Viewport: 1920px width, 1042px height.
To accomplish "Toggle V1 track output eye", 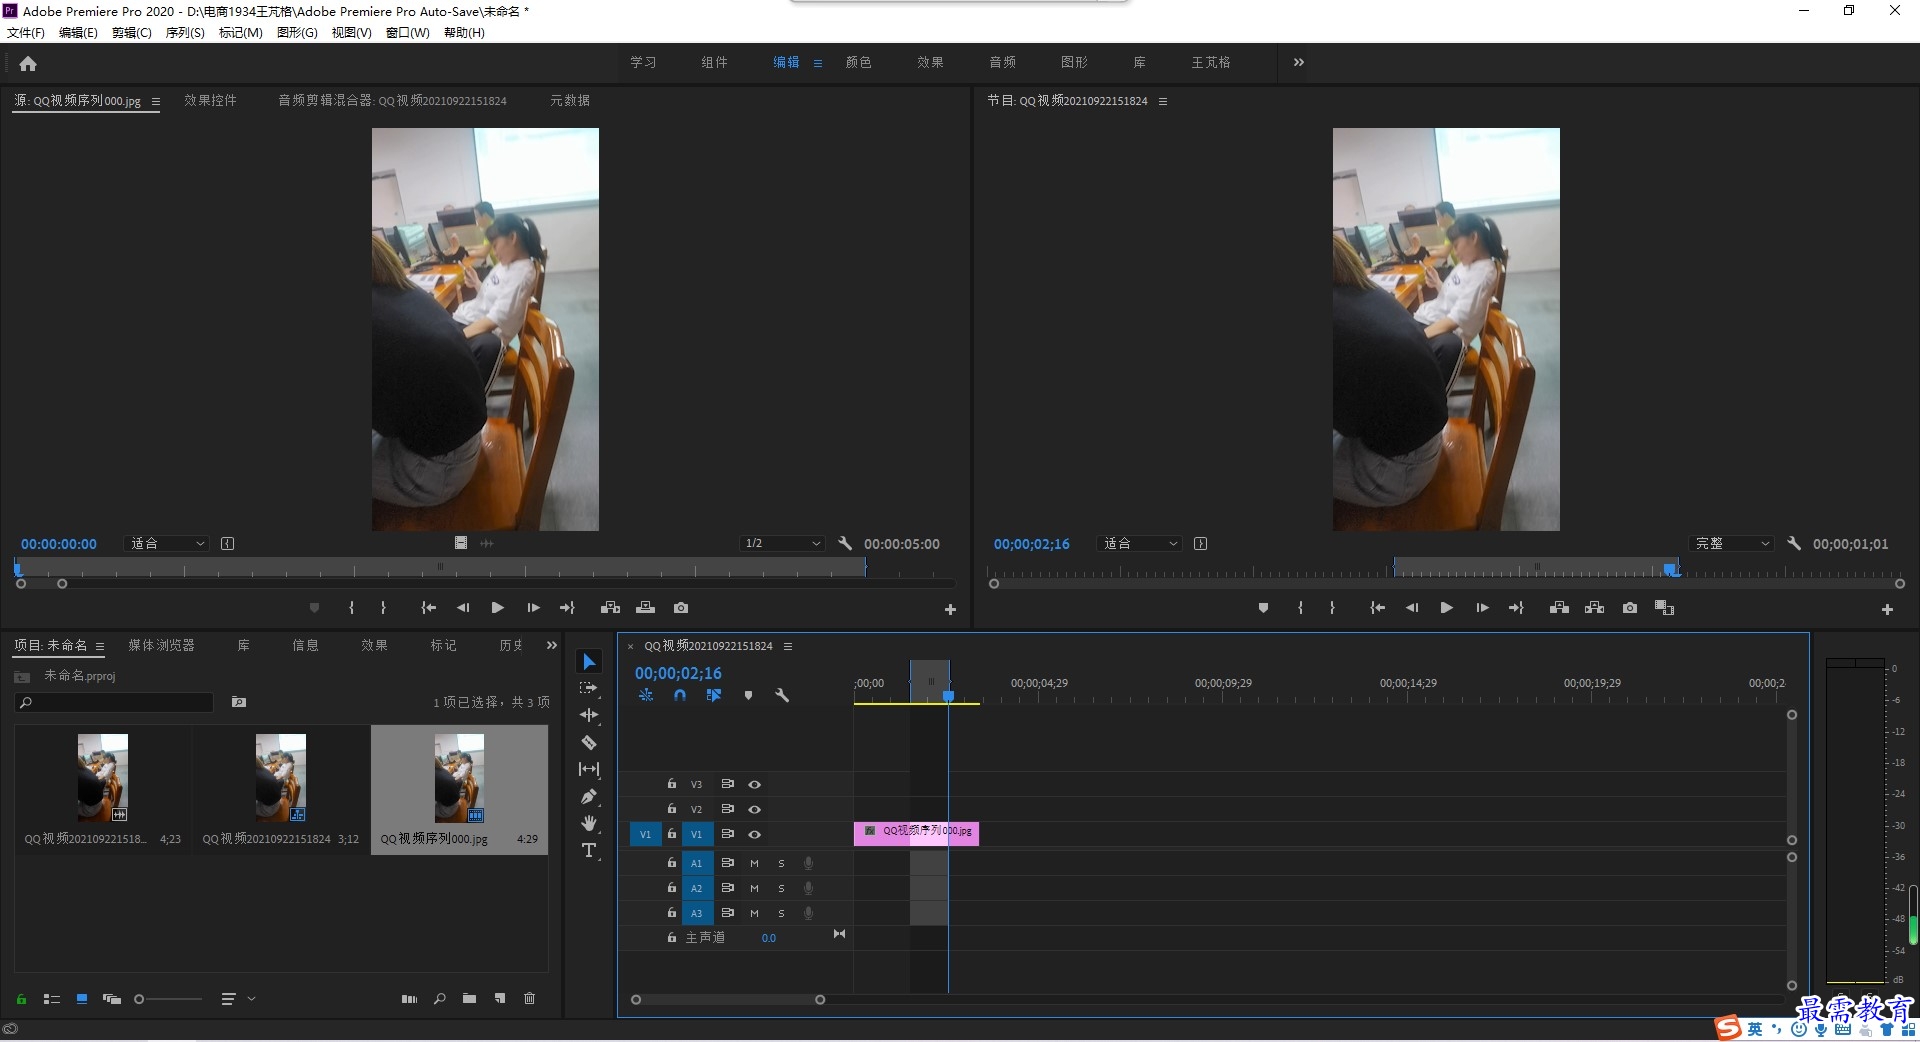I will 755,835.
